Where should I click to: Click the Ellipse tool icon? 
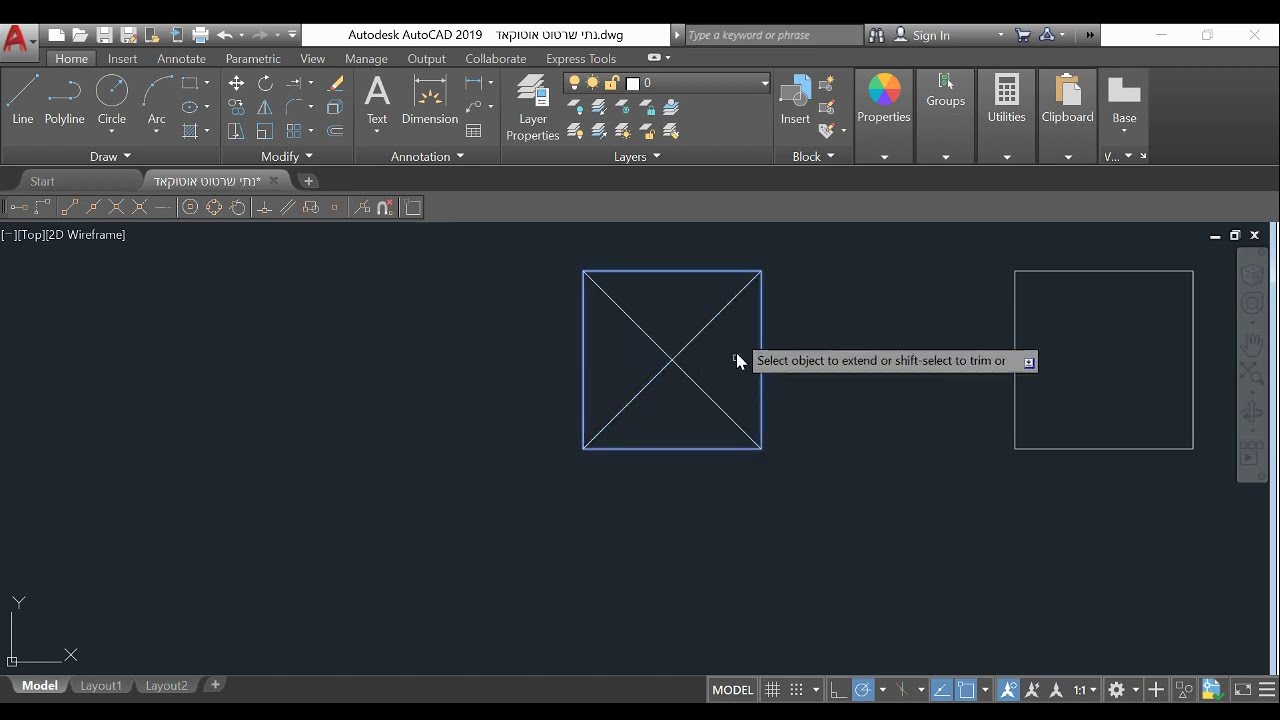[189, 107]
